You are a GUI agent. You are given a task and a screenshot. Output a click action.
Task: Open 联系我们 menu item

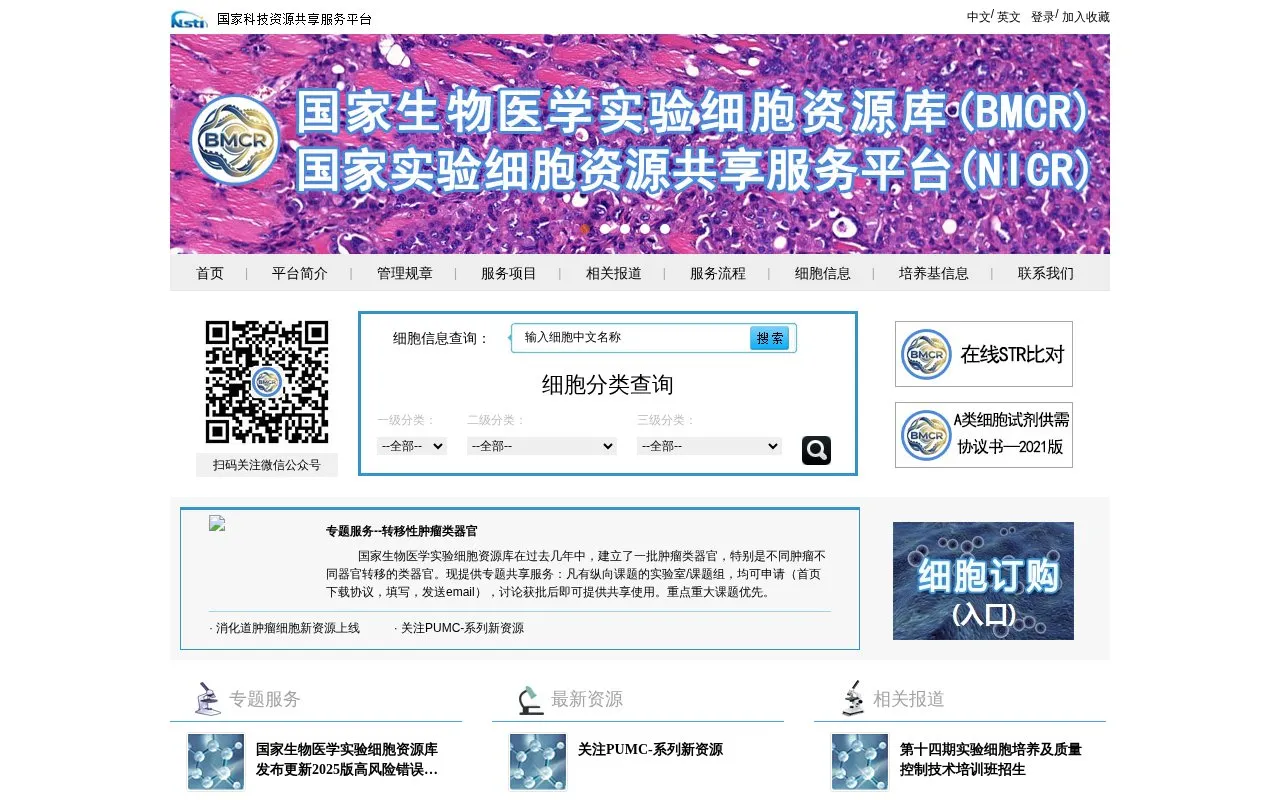[x=1046, y=273]
